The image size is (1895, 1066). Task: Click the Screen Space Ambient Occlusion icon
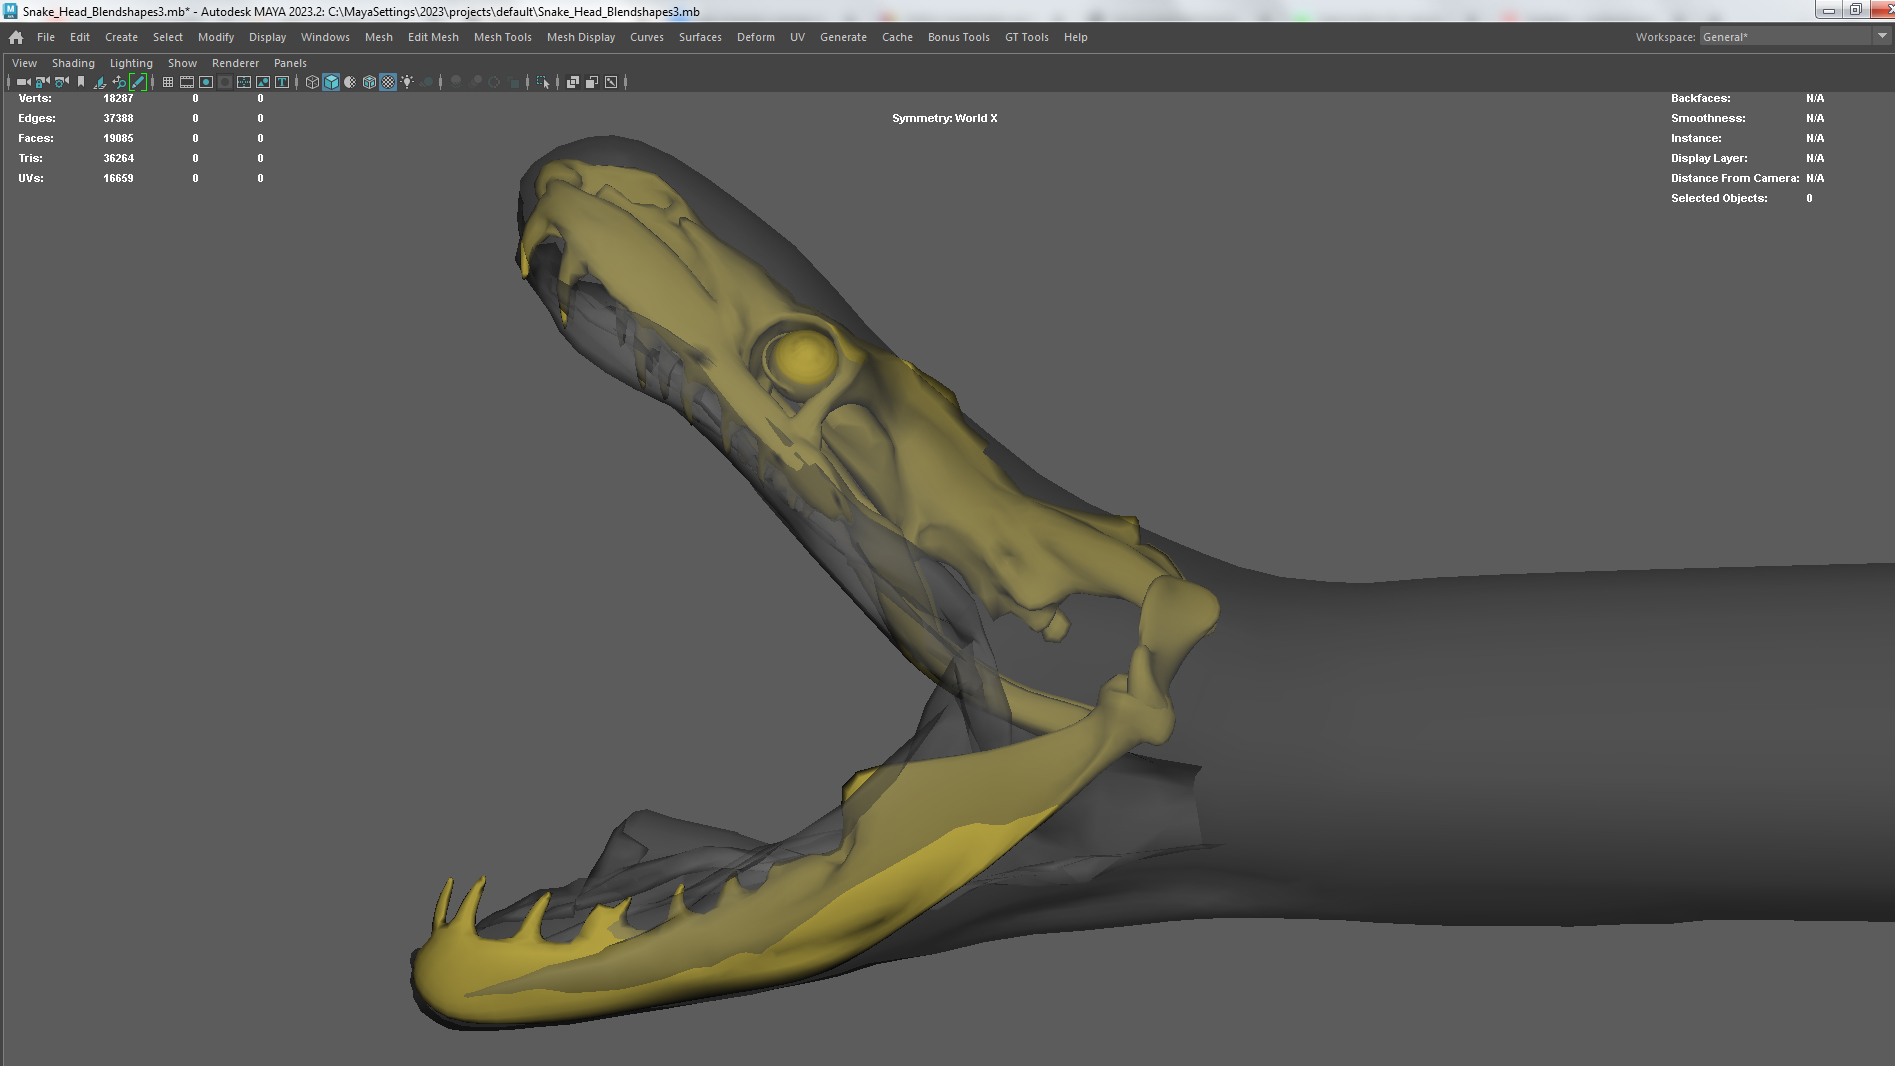pyautogui.click(x=456, y=82)
